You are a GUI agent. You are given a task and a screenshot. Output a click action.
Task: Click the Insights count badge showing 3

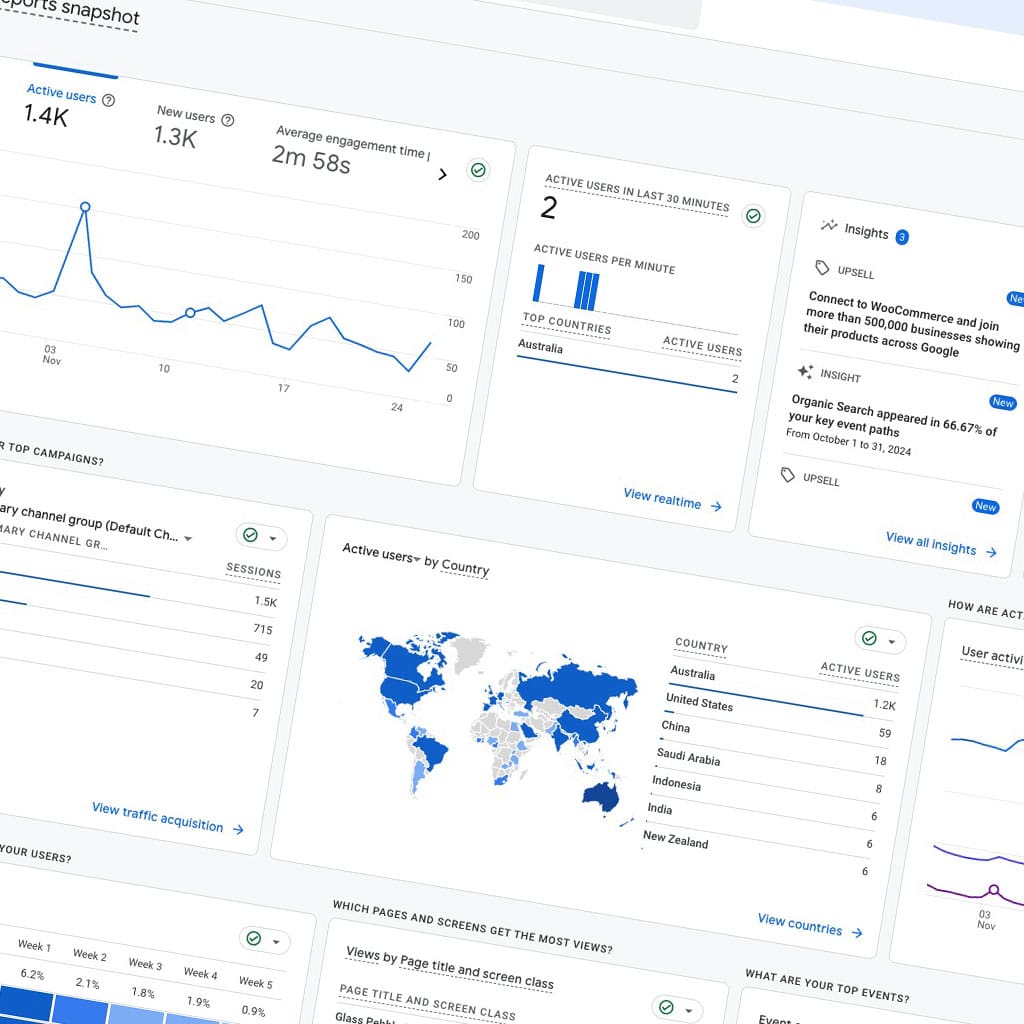[x=902, y=237]
